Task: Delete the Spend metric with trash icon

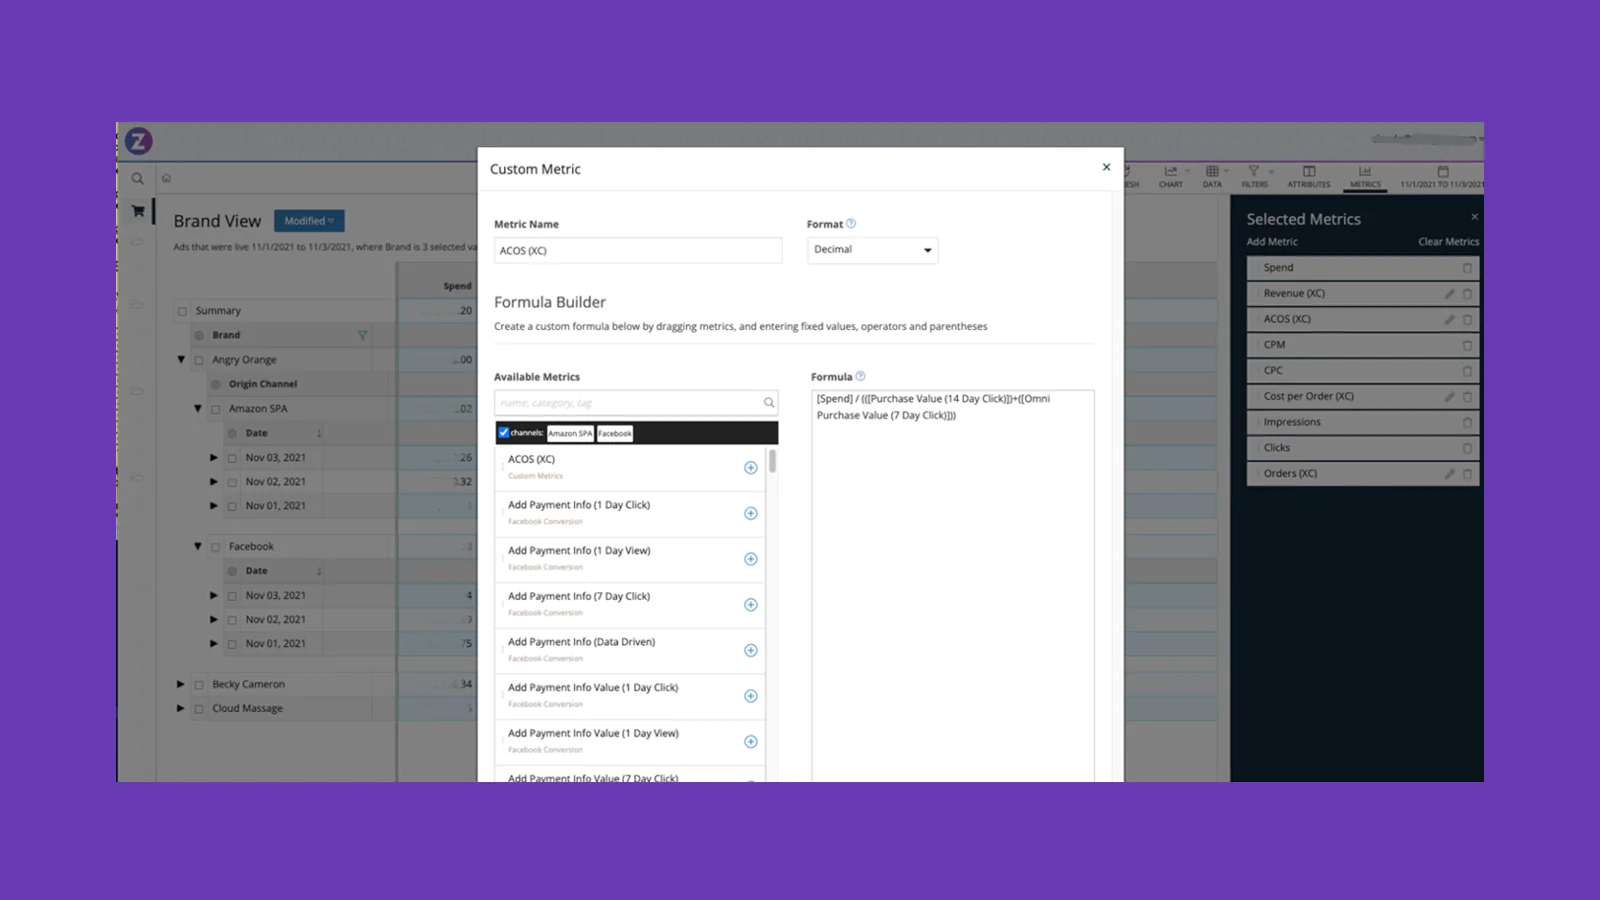Action: 1467,268
